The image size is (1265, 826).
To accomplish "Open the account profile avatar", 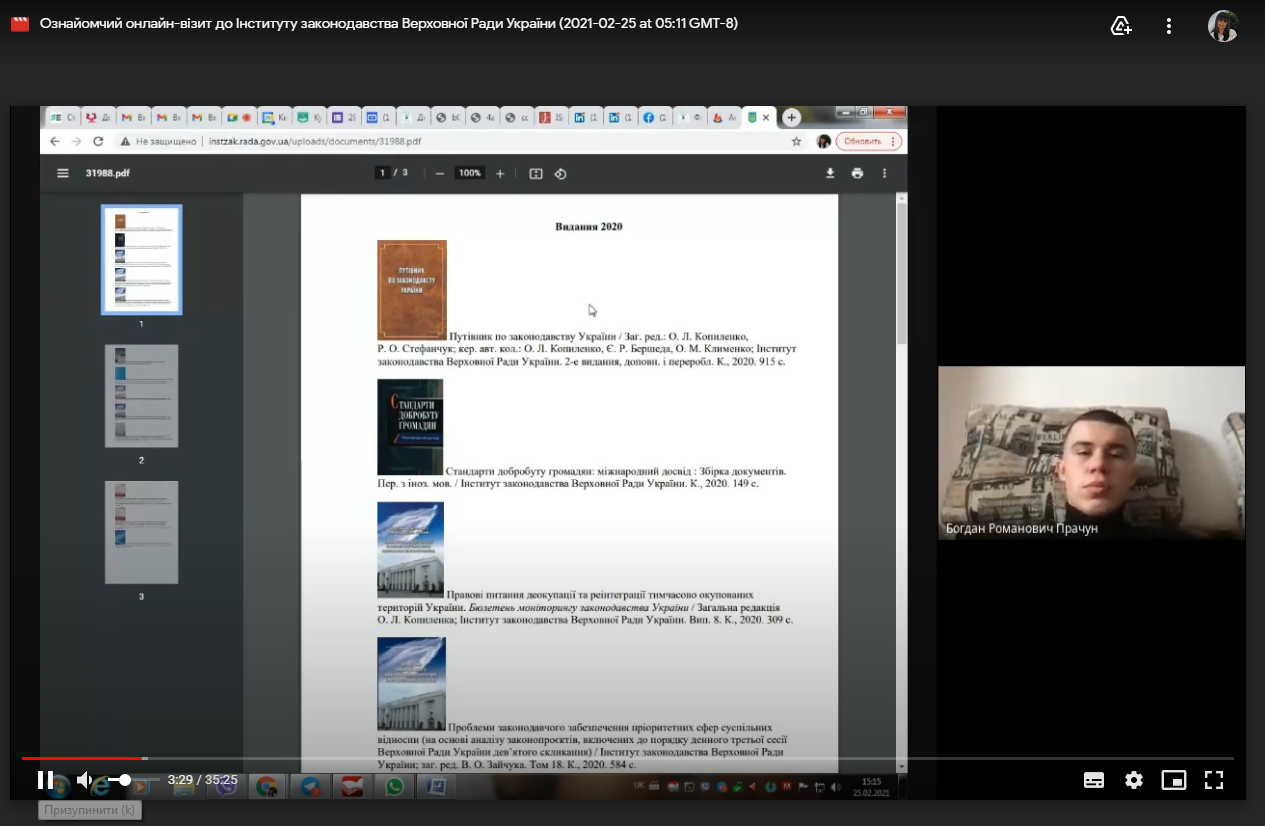I will pyautogui.click(x=1223, y=26).
